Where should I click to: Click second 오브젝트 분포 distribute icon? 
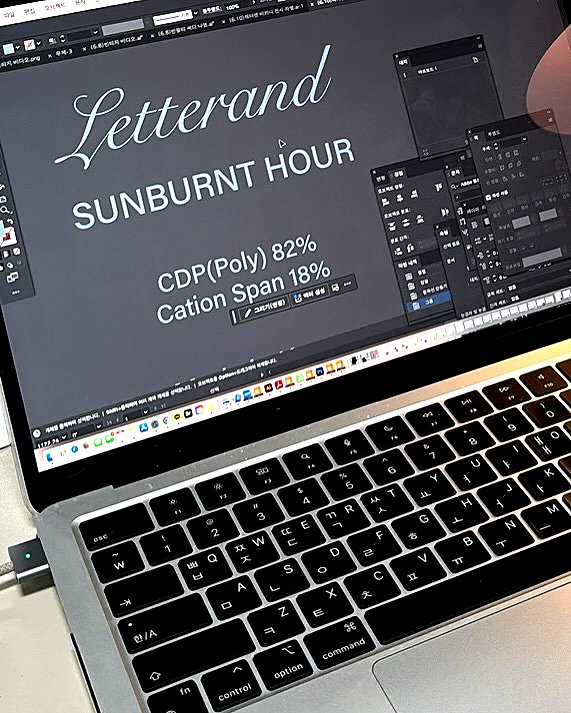click(406, 222)
